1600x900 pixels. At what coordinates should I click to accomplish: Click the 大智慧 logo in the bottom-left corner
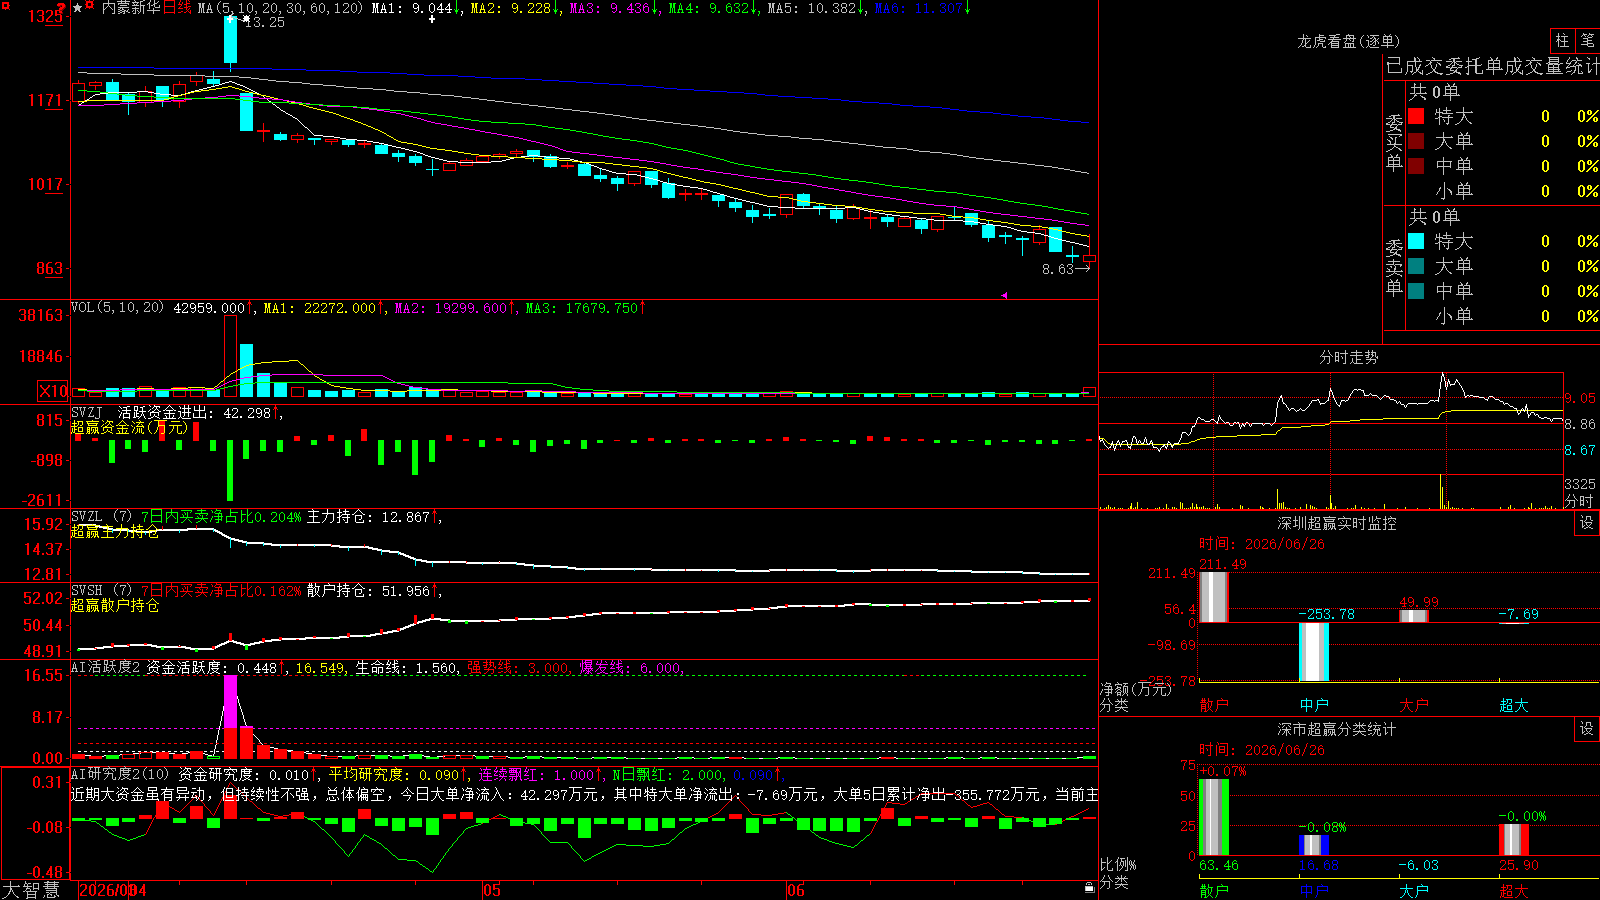[x=30, y=890]
